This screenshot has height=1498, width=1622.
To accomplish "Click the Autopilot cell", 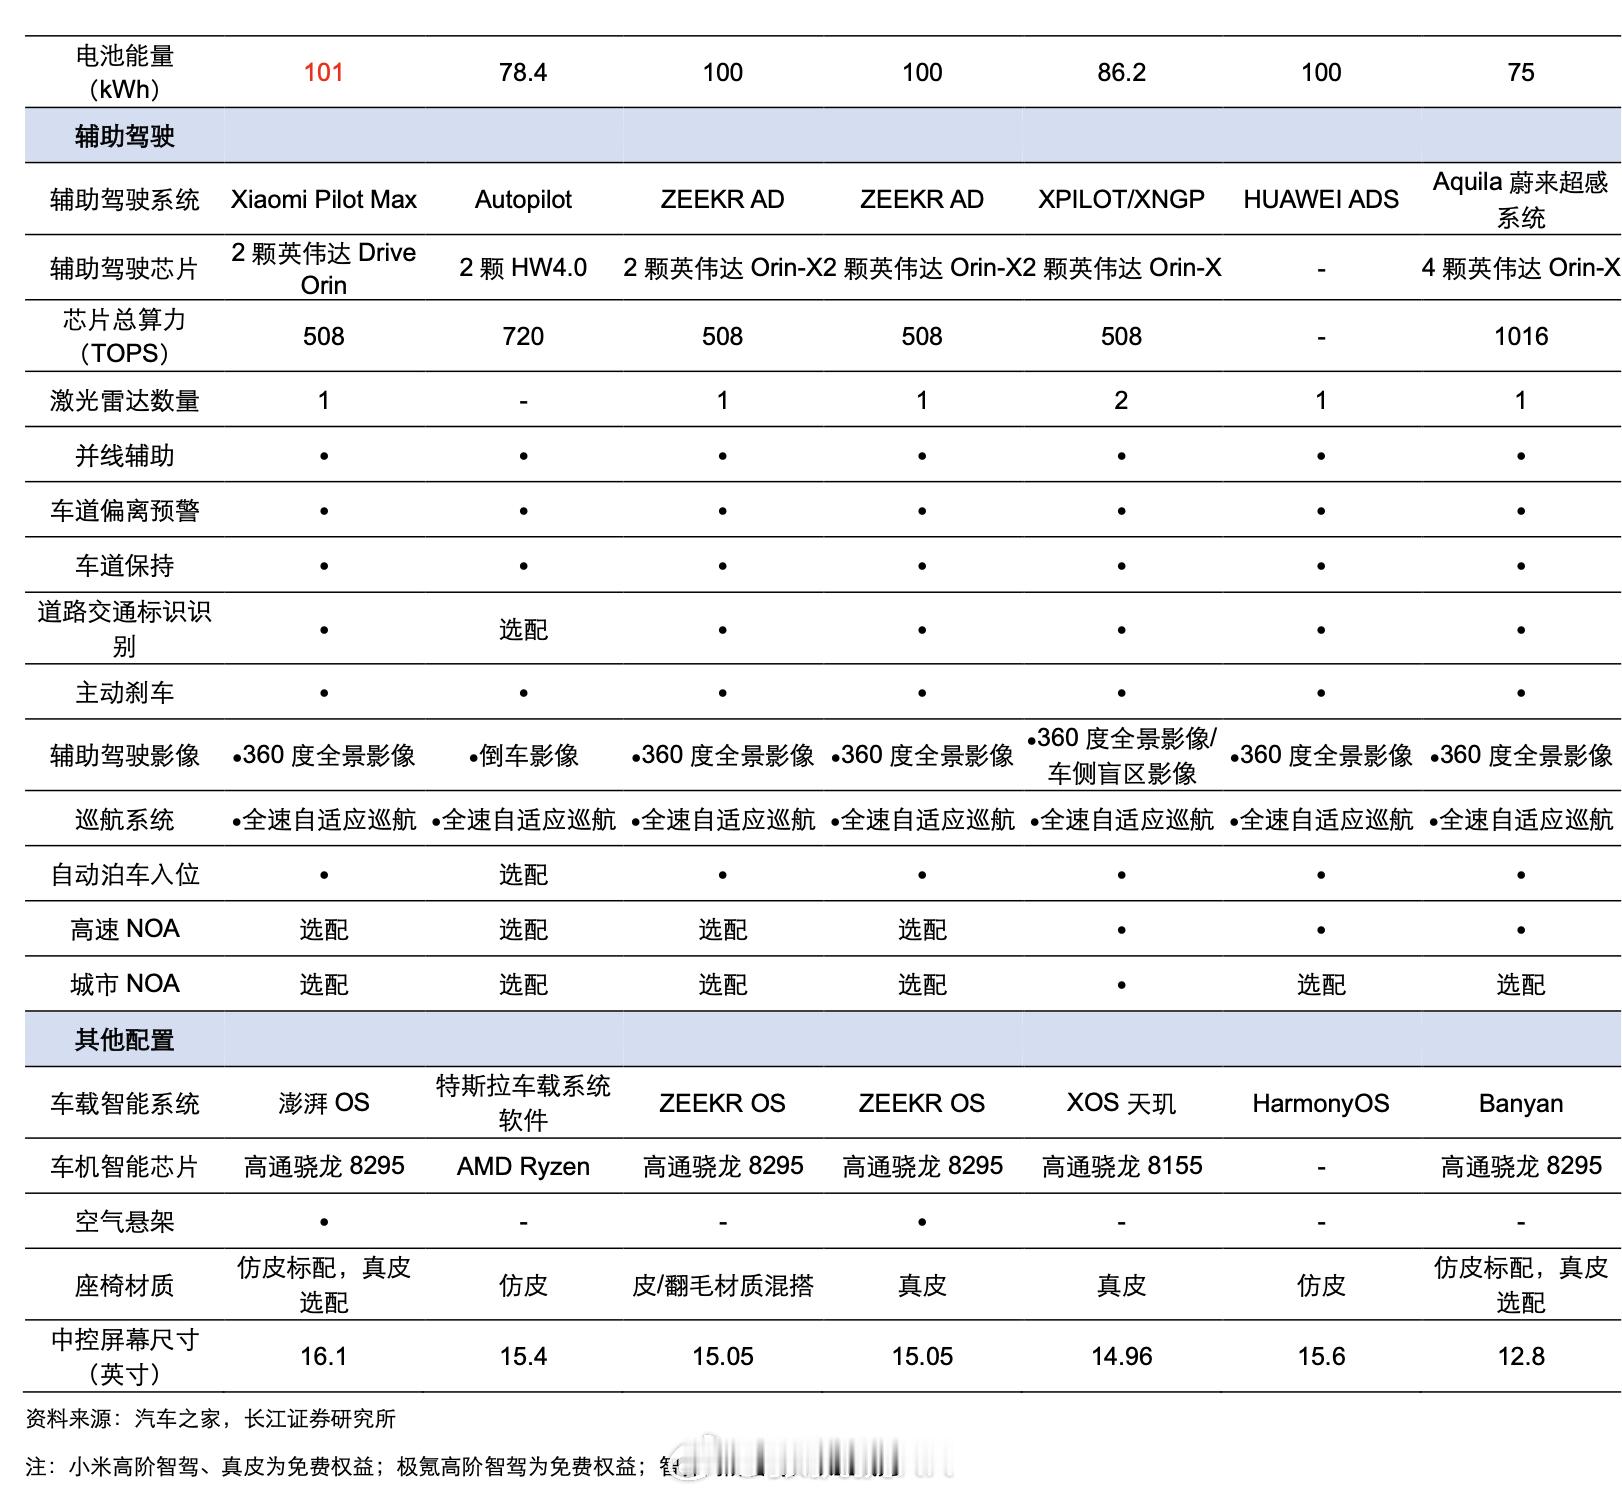I will coord(523,200).
